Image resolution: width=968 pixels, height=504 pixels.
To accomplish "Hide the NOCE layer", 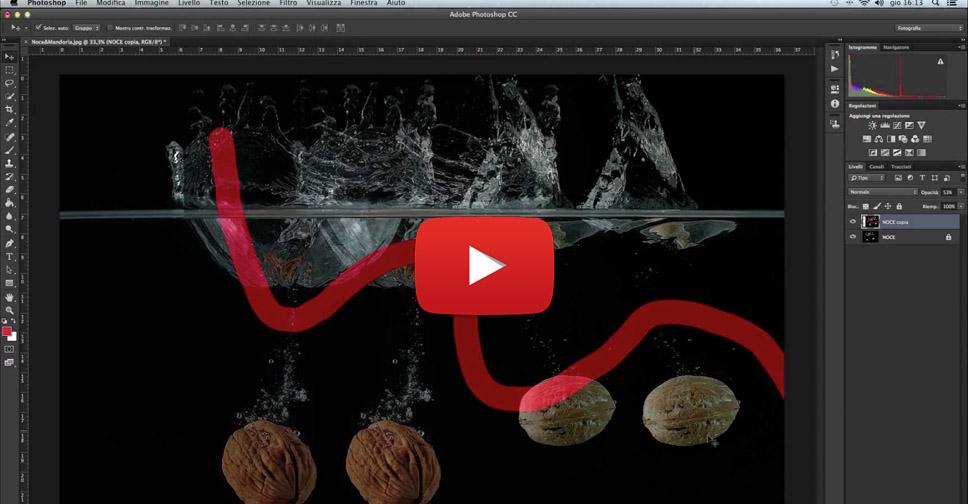I will 853,237.
